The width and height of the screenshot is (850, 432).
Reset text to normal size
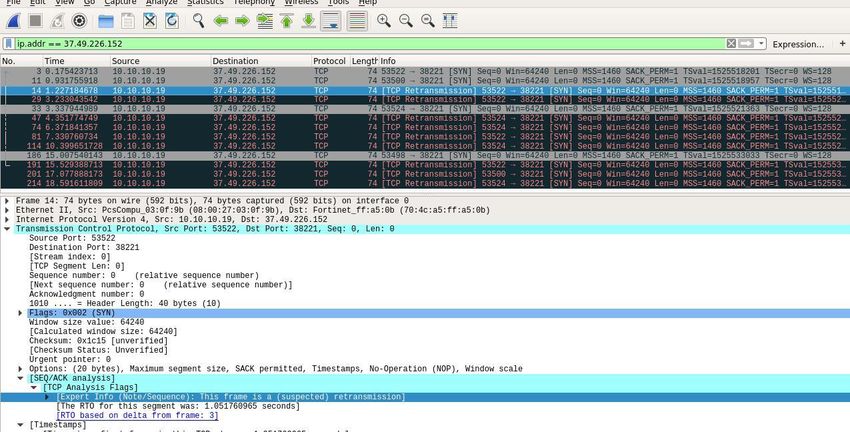(x=428, y=21)
